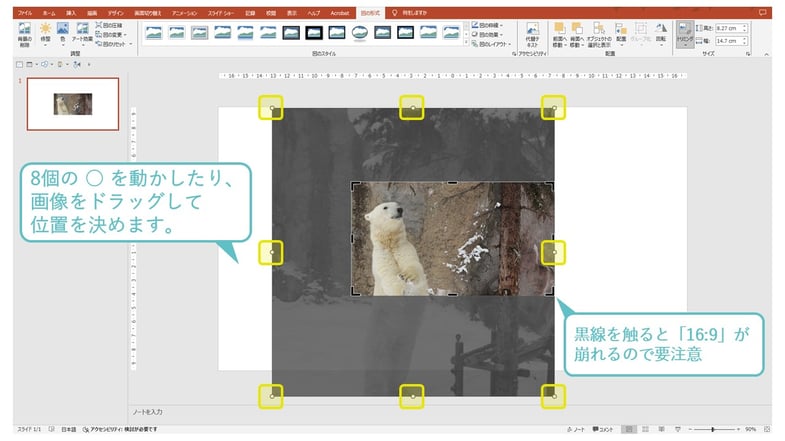Viewport: 785px width, 441px height.
Task: Click Compress Pictures (図の圧縮)
Action: (109, 25)
